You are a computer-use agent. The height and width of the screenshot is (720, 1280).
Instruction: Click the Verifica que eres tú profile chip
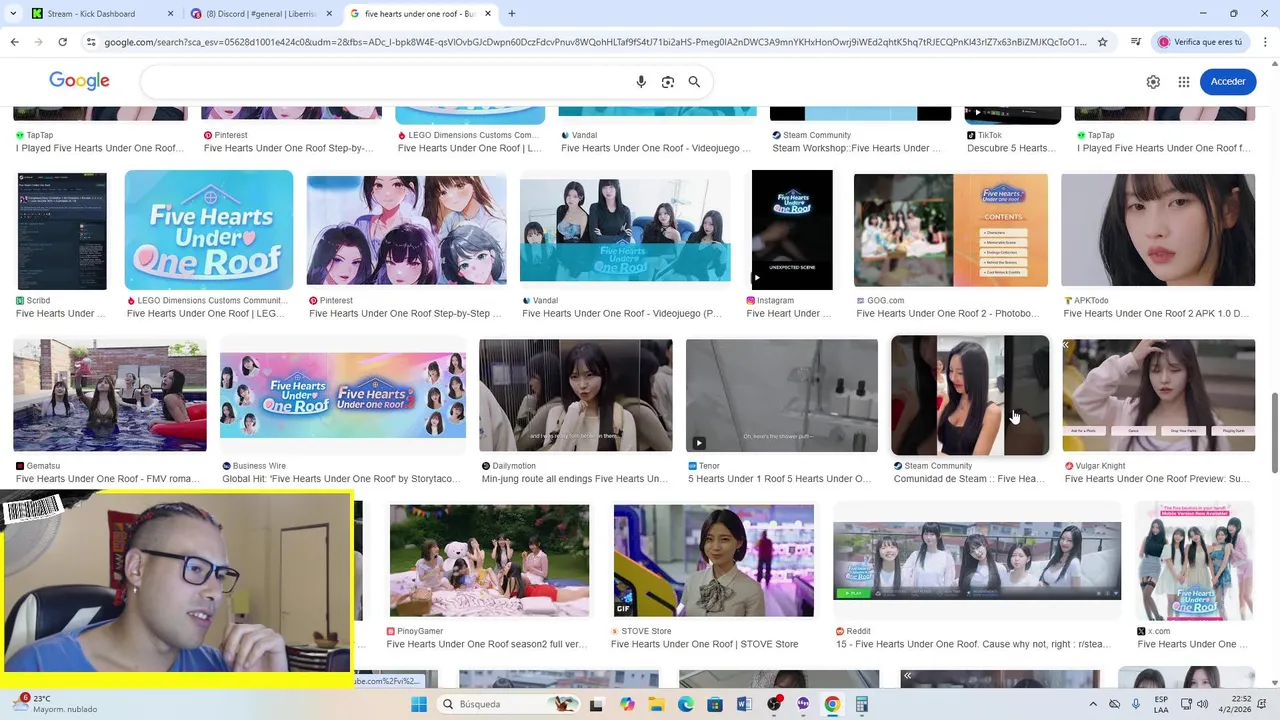pos(1200,42)
